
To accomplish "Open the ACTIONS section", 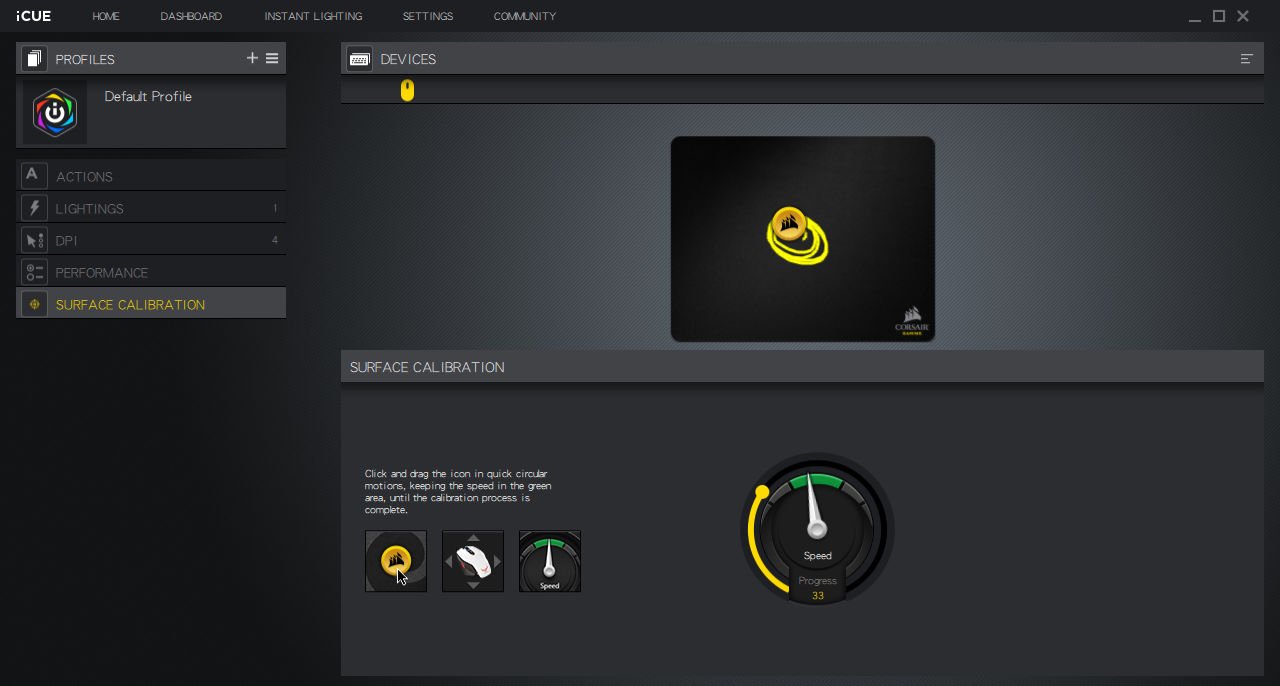I will [151, 176].
